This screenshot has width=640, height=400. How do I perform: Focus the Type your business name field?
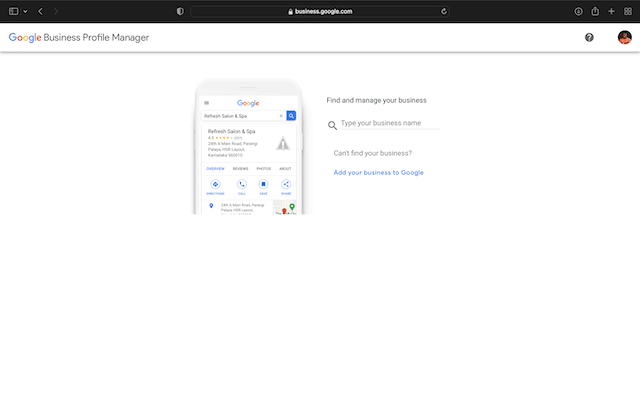point(389,123)
